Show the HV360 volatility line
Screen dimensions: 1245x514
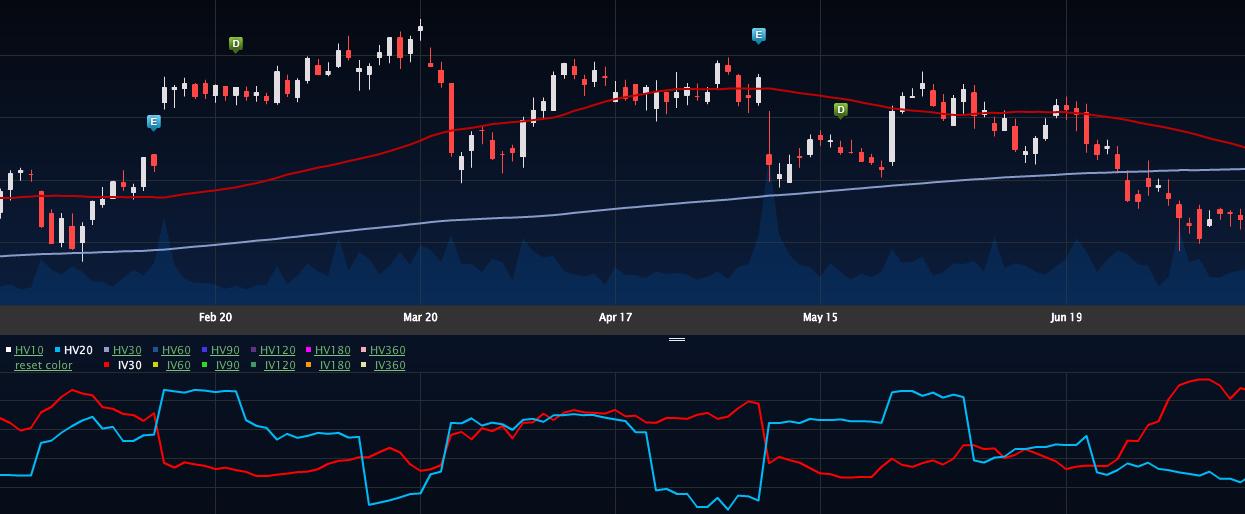[387, 350]
